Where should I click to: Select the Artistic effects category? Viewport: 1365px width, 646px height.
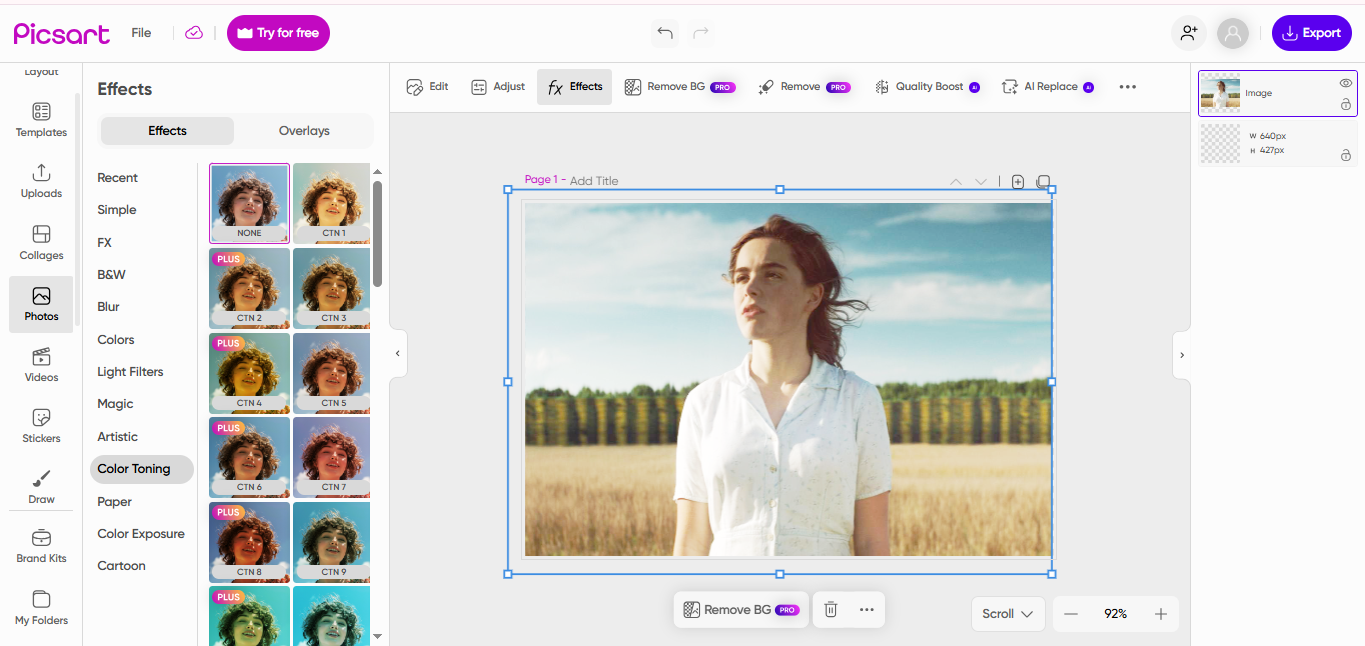click(x=118, y=437)
